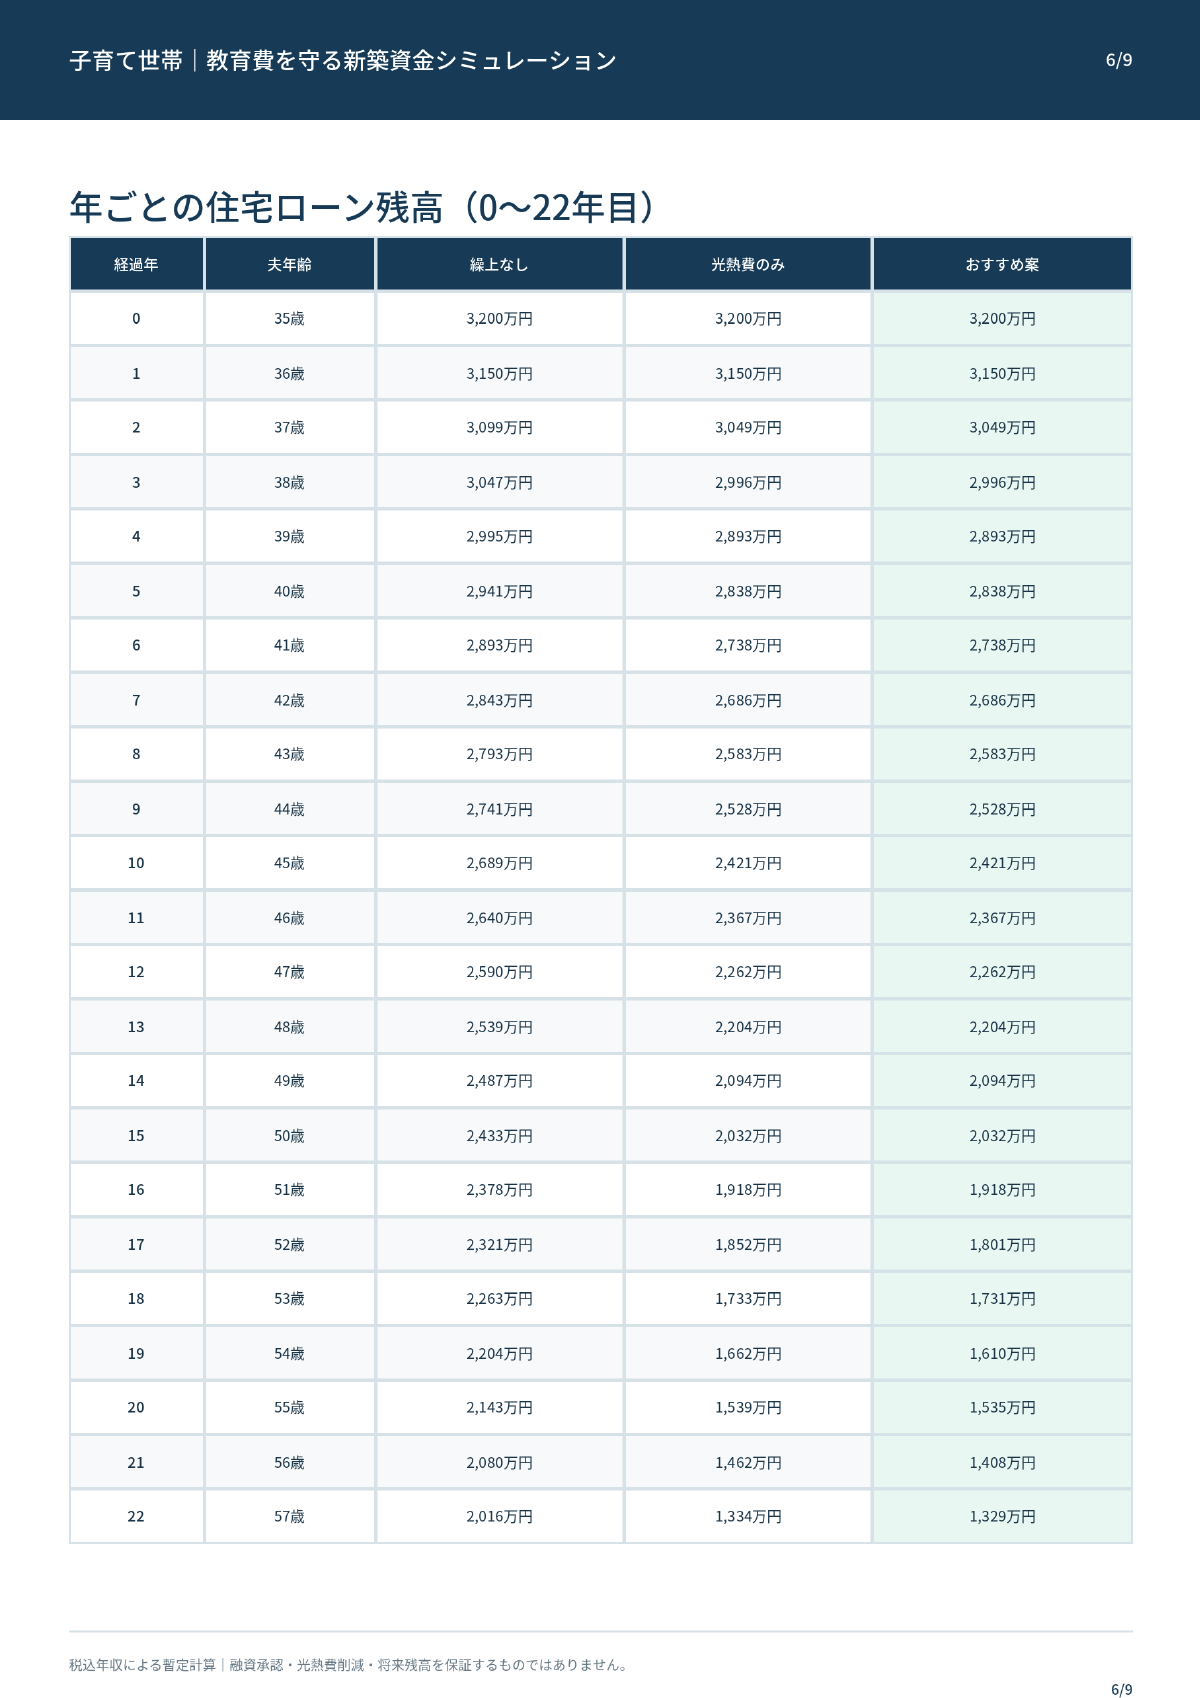Click the header page indicator 6/9
The width and height of the screenshot is (1200, 1698).
(x=1119, y=60)
